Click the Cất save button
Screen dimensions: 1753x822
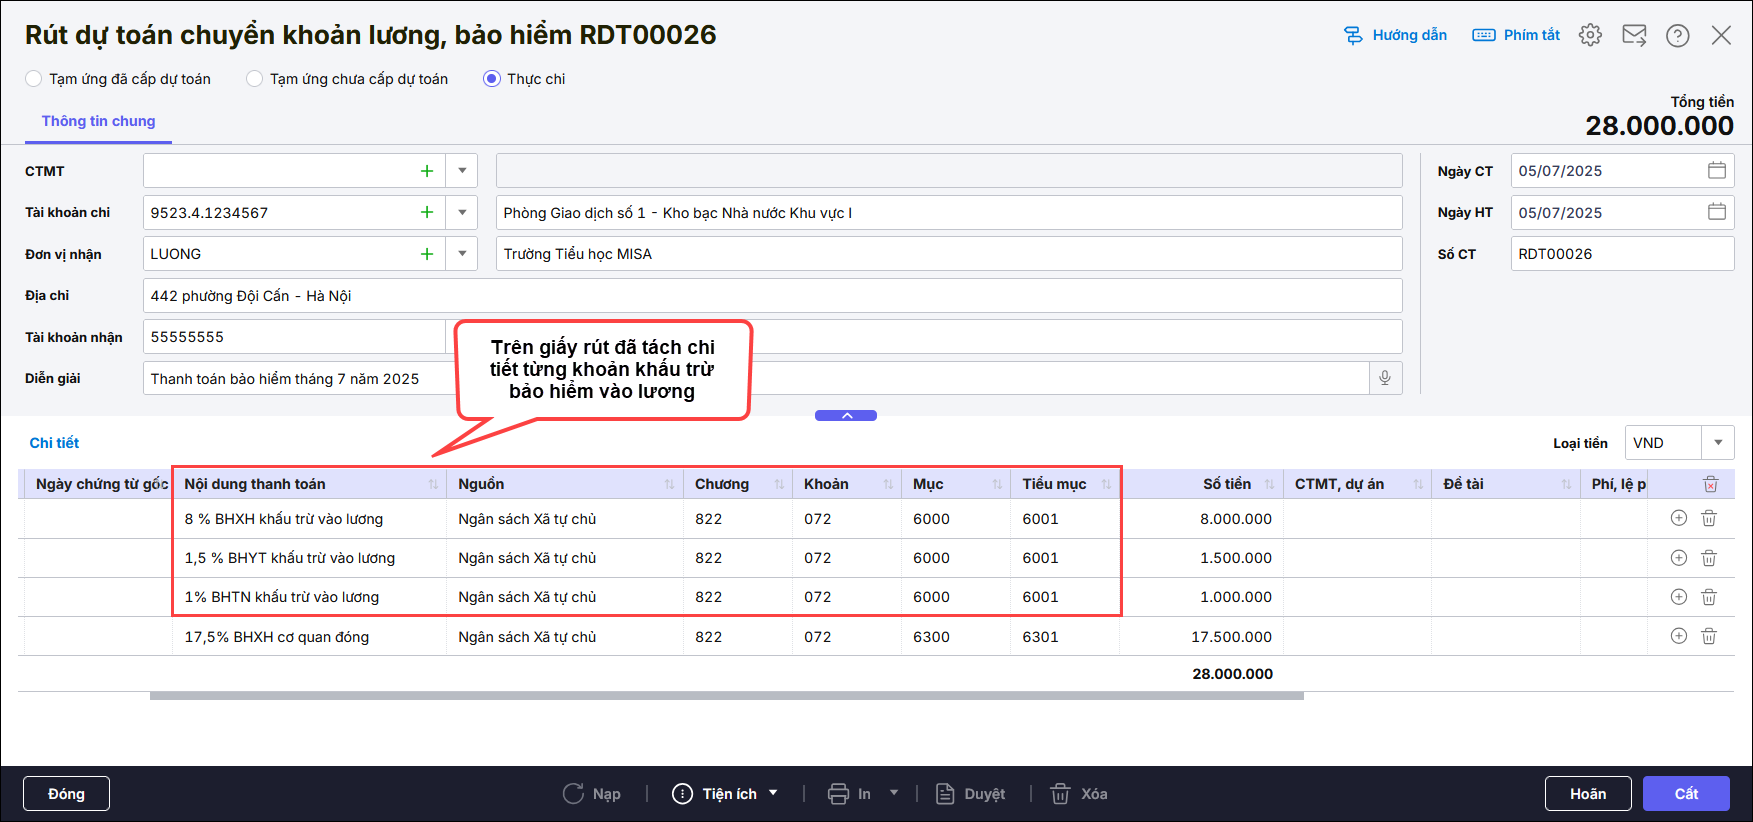point(1685,794)
